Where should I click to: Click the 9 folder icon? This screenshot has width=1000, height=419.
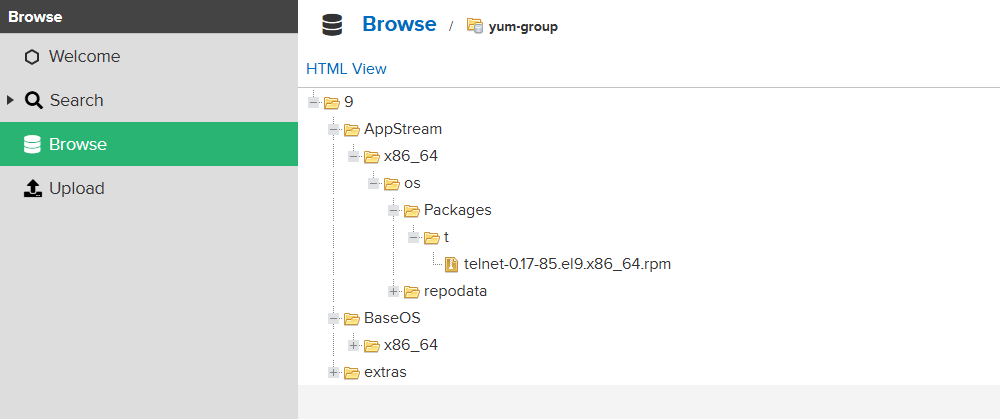pos(331,103)
